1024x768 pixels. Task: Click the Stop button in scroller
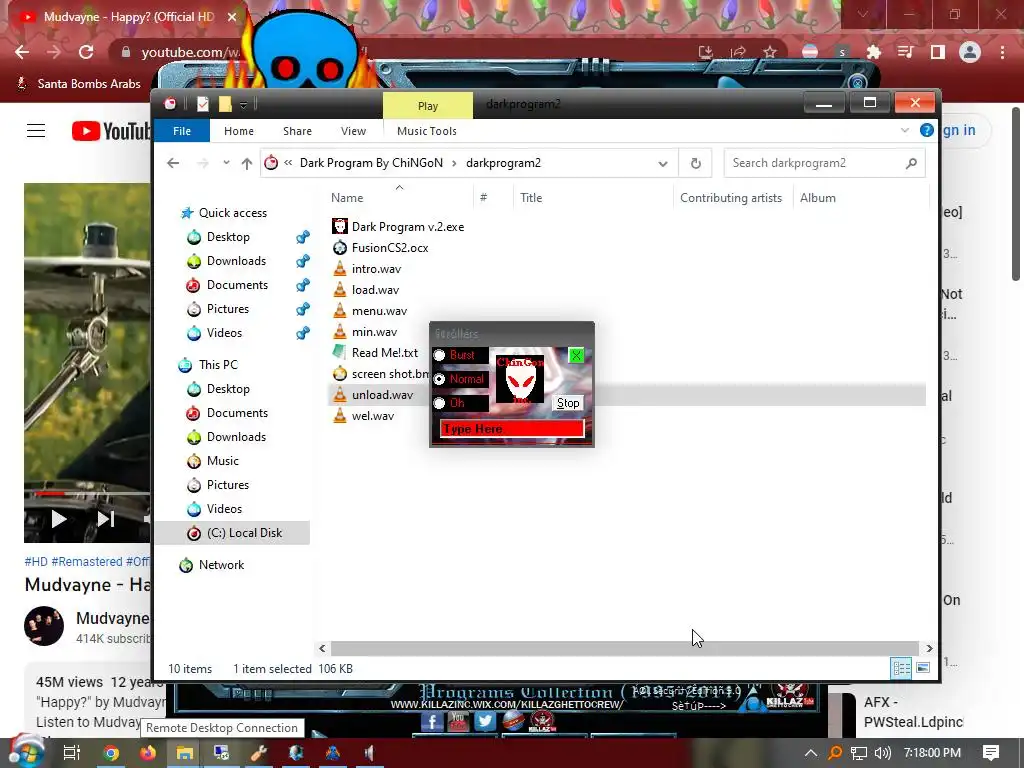568,403
